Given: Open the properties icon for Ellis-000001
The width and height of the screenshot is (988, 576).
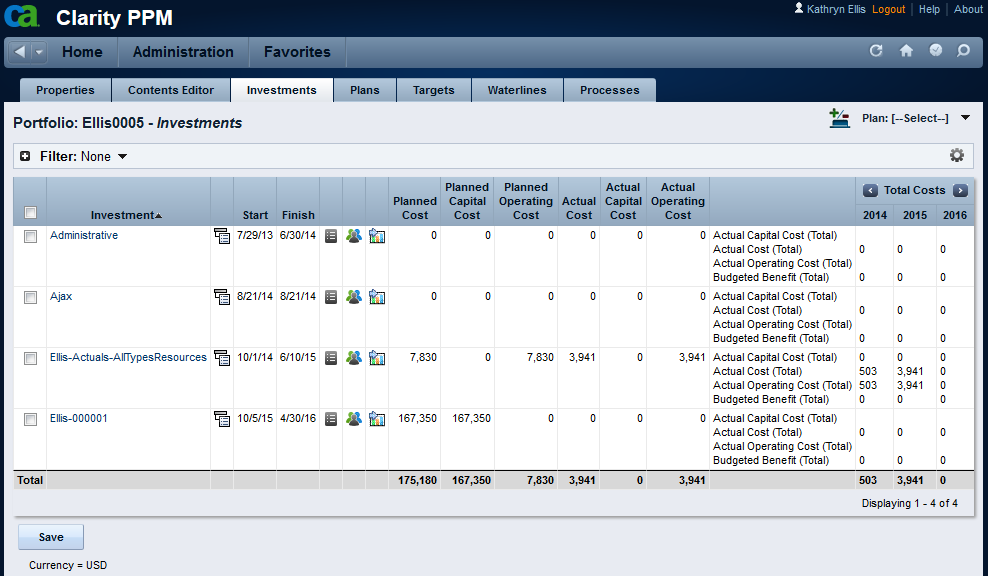Looking at the screenshot, I should [x=331, y=419].
